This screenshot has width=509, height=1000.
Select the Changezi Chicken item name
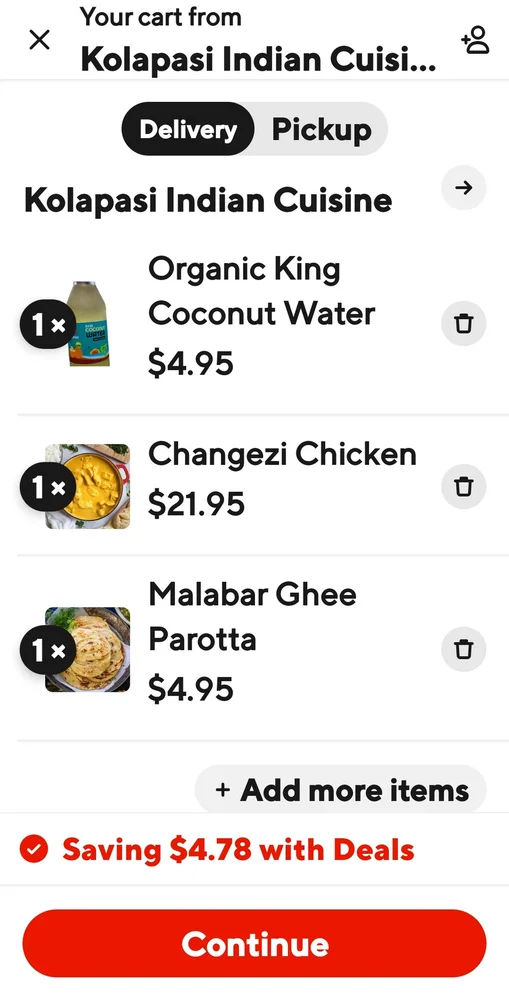point(283,454)
